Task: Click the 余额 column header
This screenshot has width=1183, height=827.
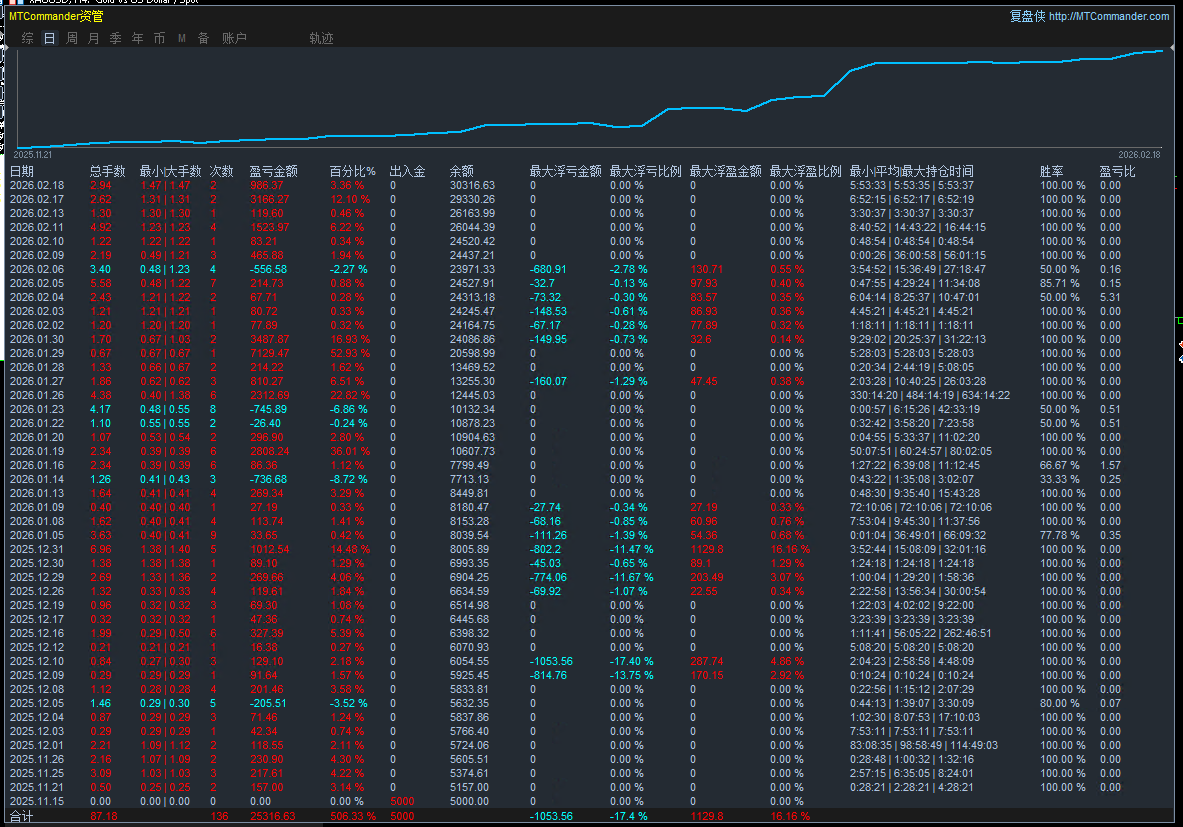Action: coord(462,171)
